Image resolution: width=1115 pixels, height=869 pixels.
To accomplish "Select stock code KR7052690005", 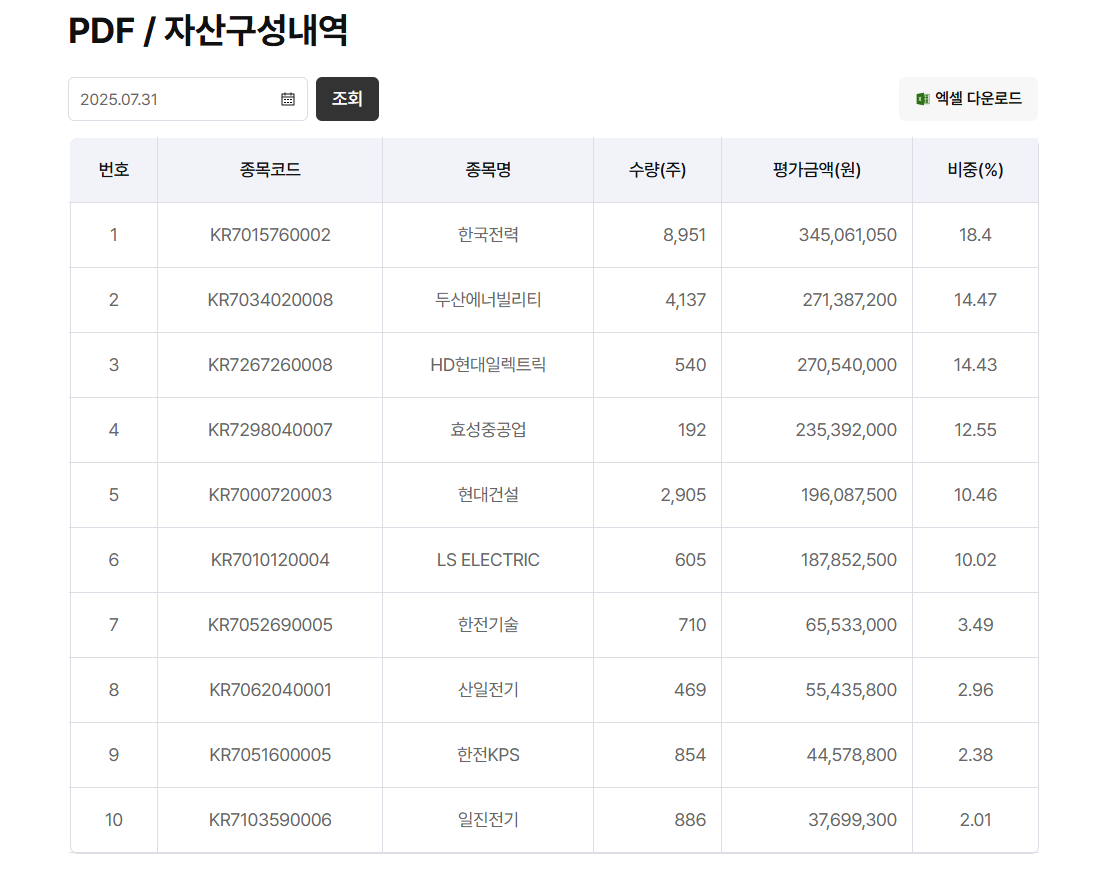I will pos(270,625).
